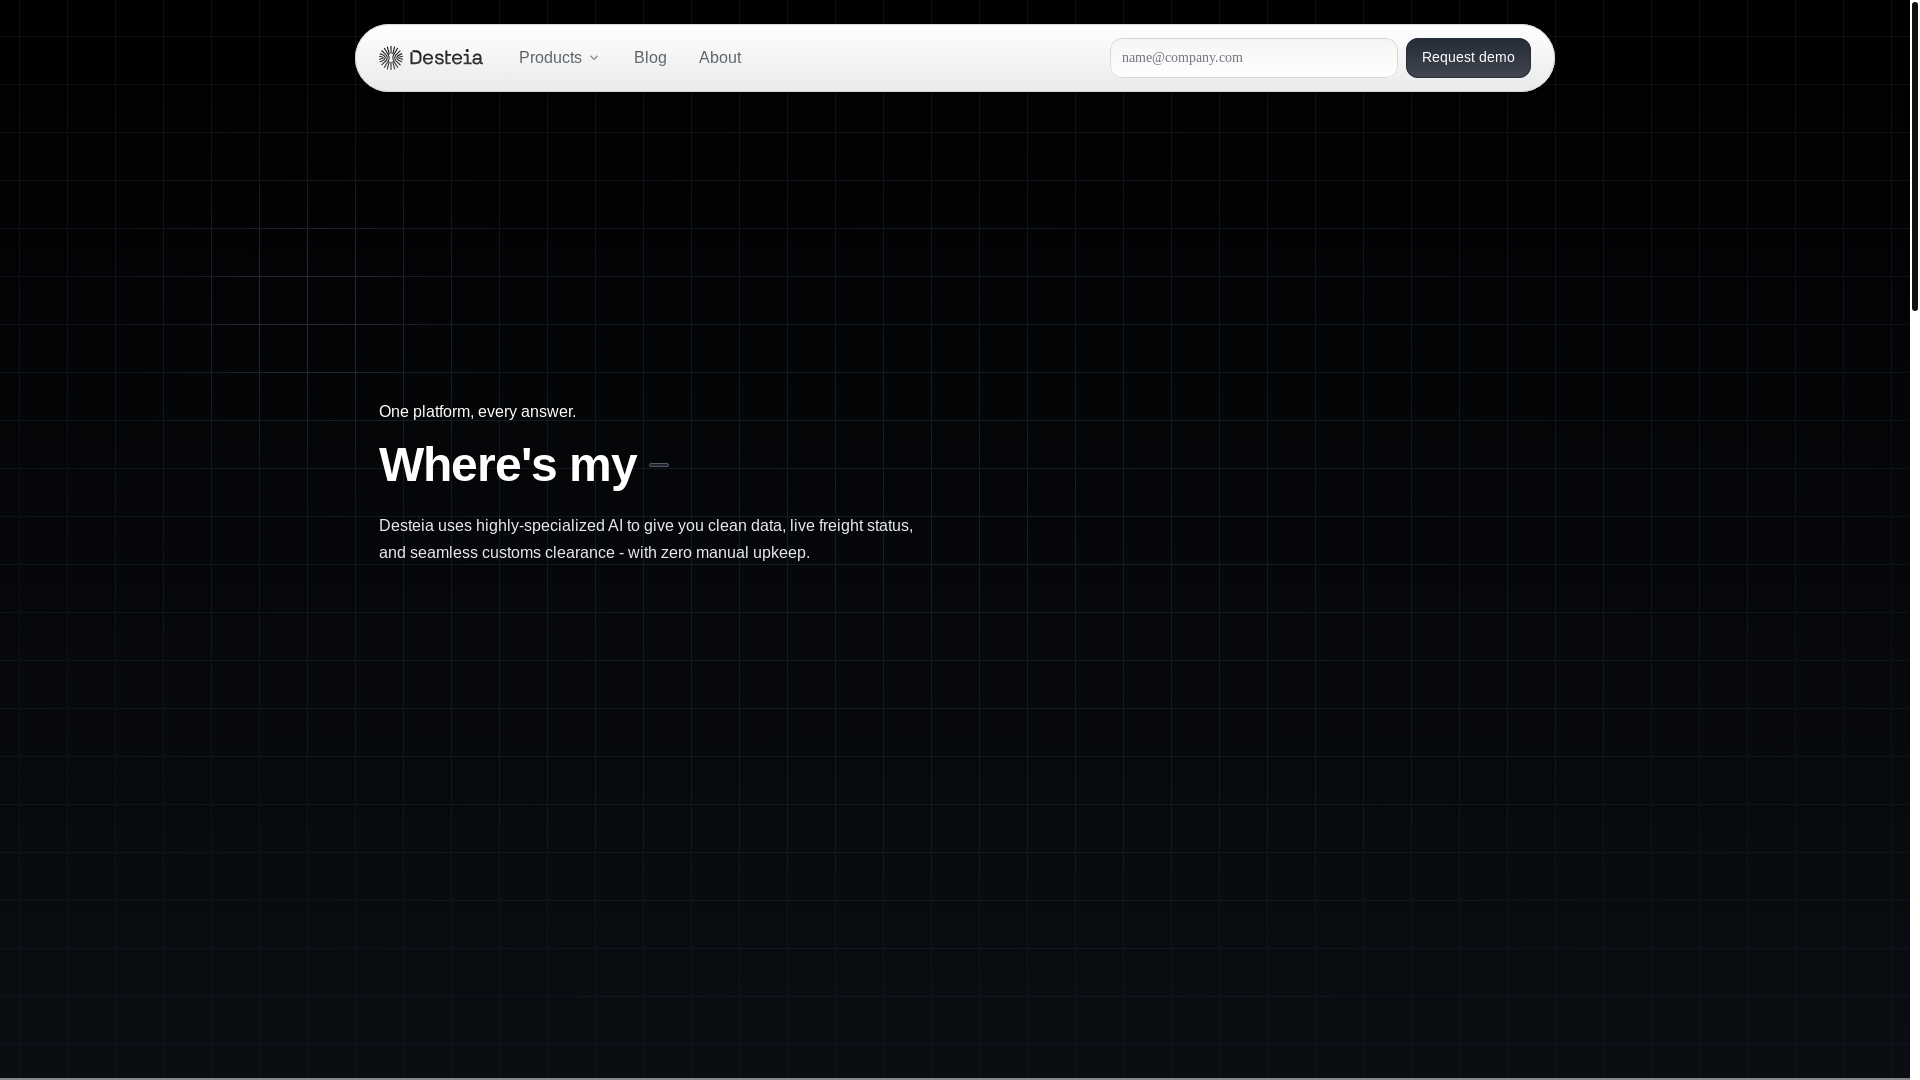Go to the About page
This screenshot has width=1920, height=1080.
click(720, 58)
